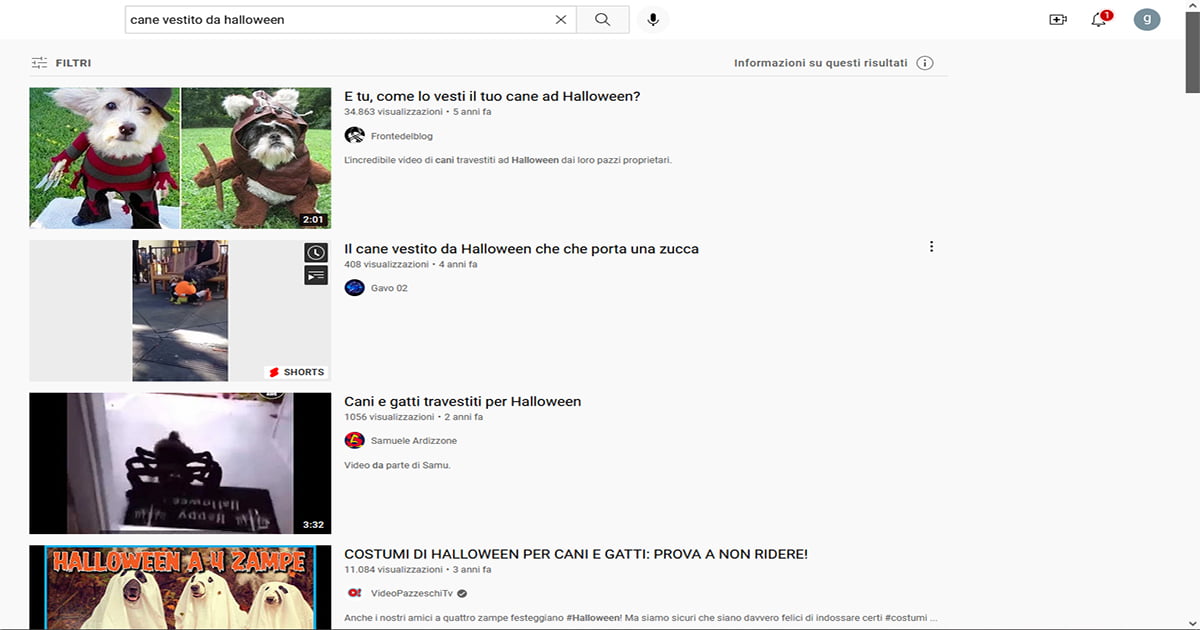Open the notifications bell
The height and width of the screenshot is (630, 1200).
1099,20
